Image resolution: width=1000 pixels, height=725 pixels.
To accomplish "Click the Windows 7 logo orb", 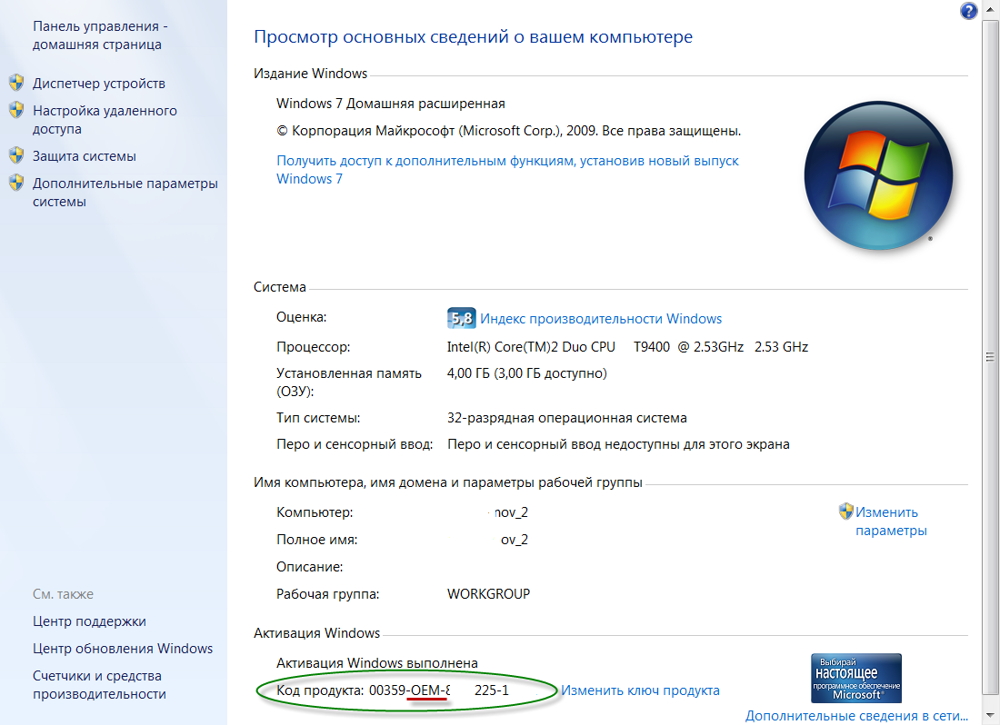I will click(878, 176).
